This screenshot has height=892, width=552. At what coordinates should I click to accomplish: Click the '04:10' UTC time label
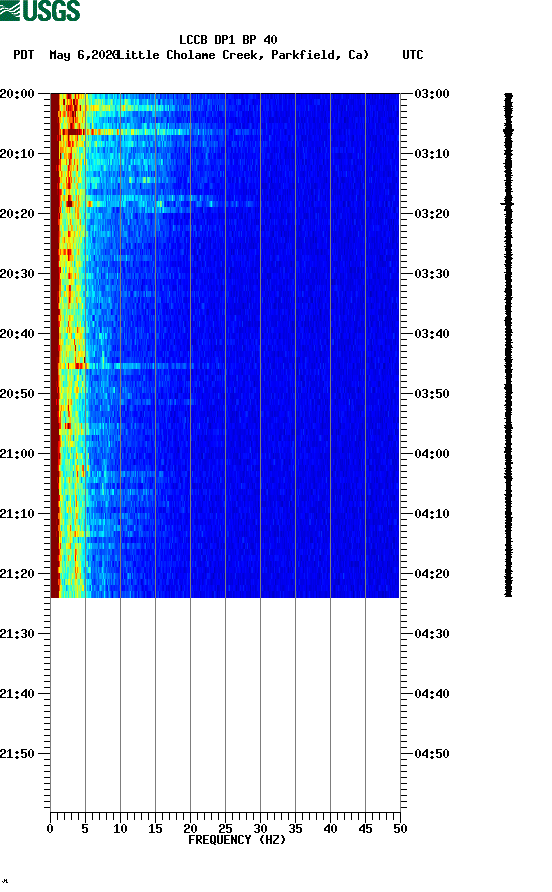432,514
